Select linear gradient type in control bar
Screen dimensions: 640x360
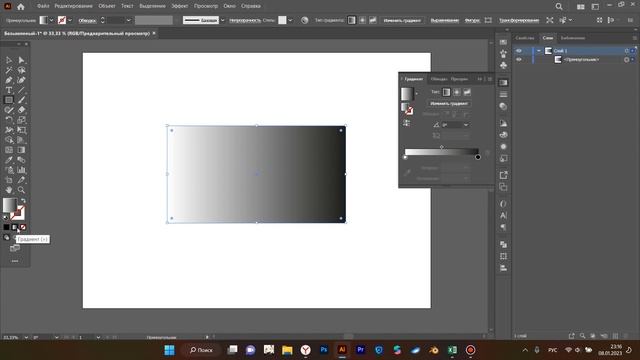coord(351,20)
